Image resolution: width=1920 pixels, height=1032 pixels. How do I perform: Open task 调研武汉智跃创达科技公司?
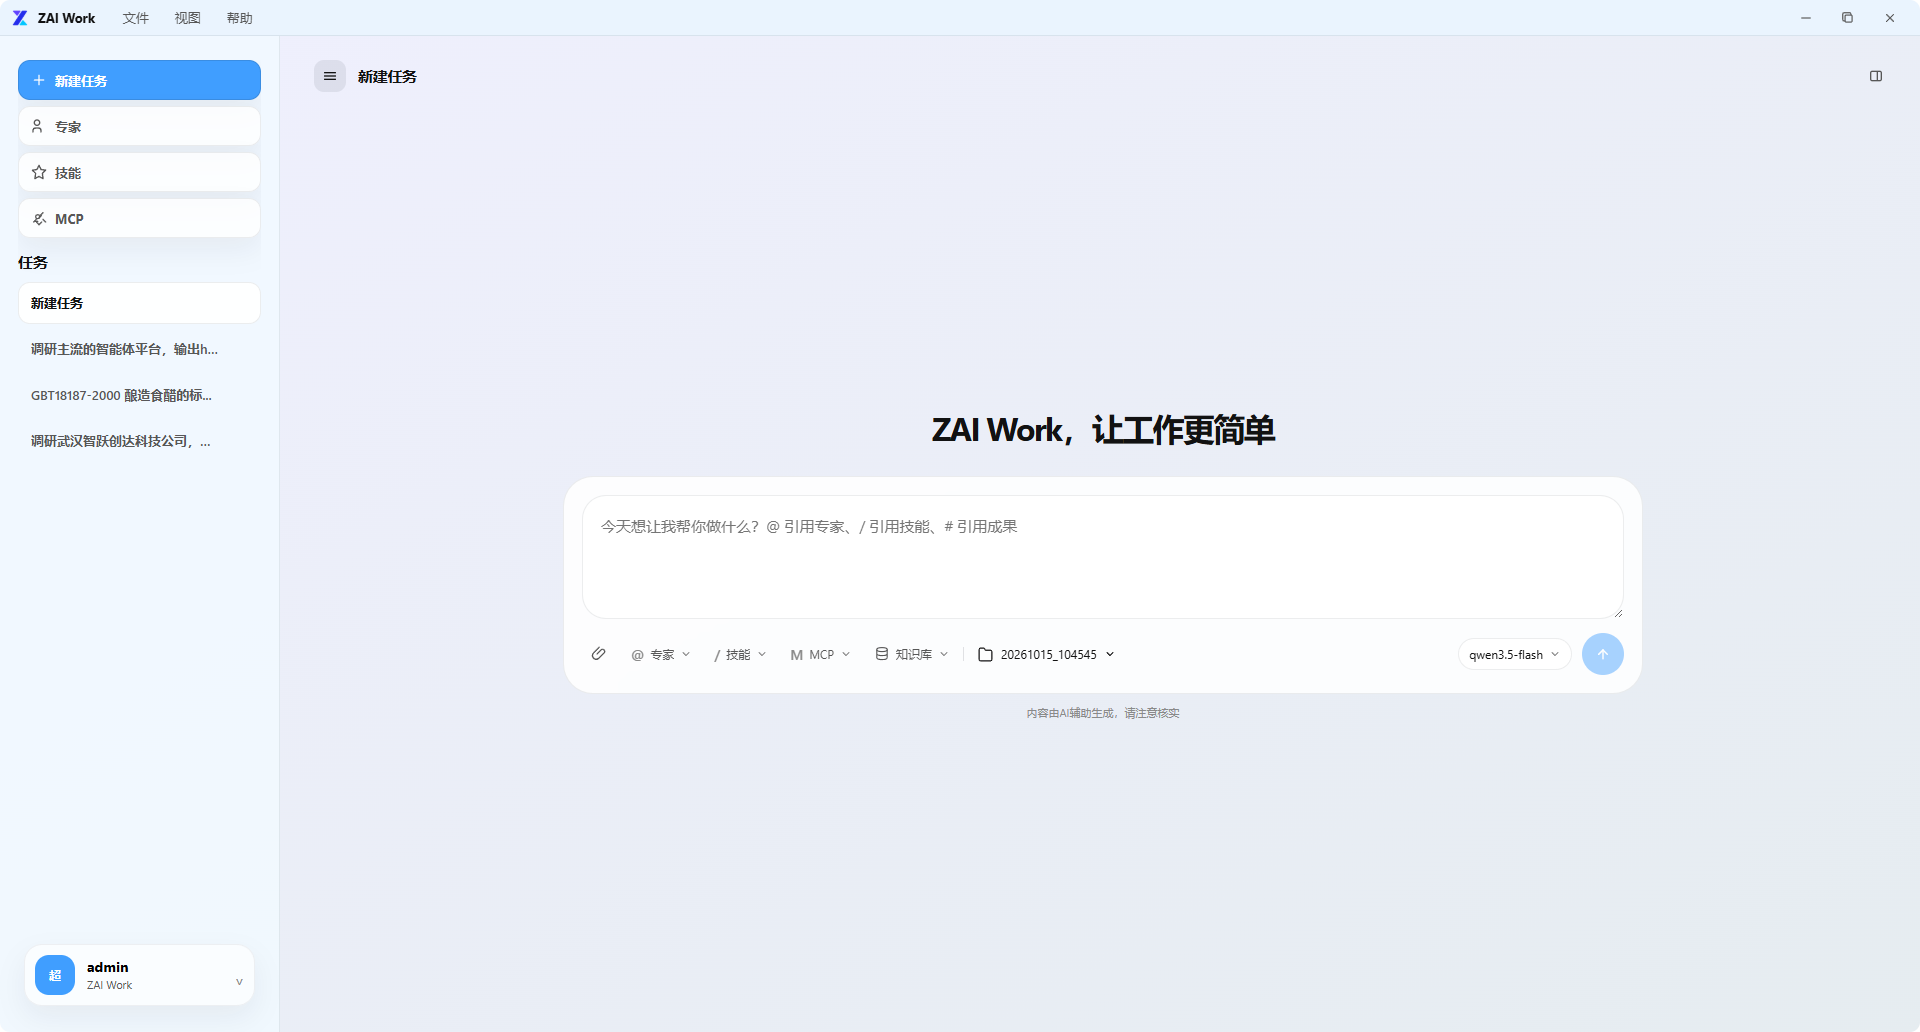click(139, 441)
